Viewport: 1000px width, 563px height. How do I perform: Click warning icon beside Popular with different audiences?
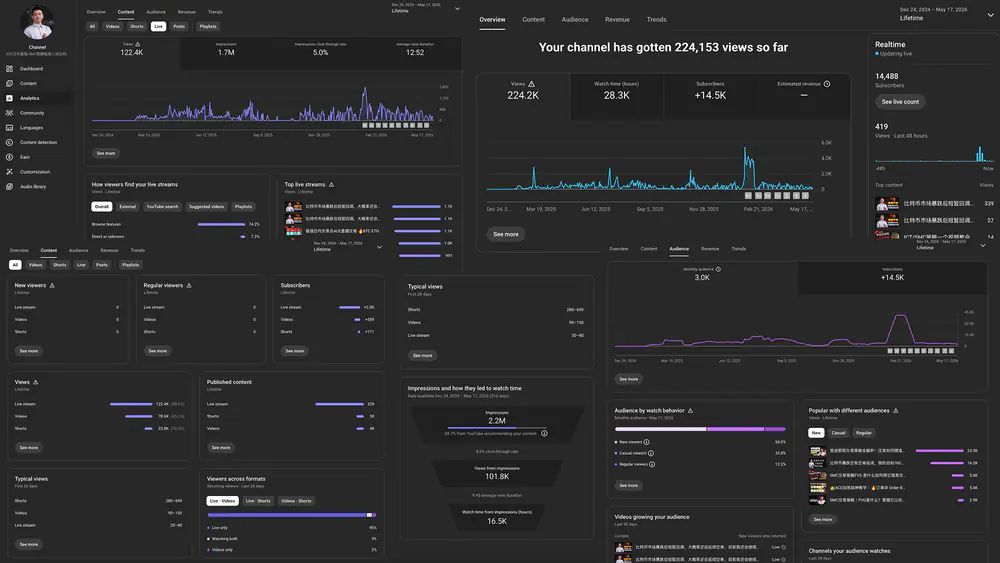[896, 411]
